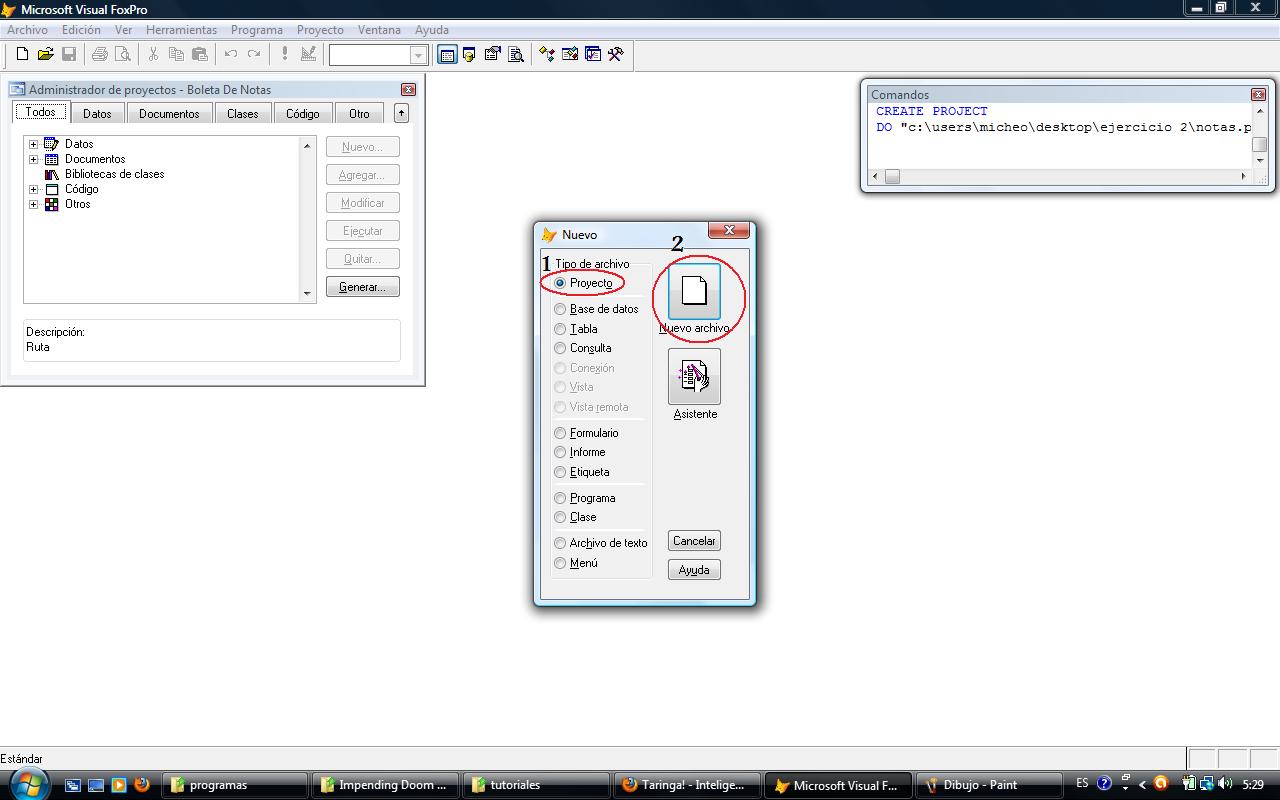Screen dimensions: 1280x800
Task: Select the Proyecto radio button
Action: (560, 283)
